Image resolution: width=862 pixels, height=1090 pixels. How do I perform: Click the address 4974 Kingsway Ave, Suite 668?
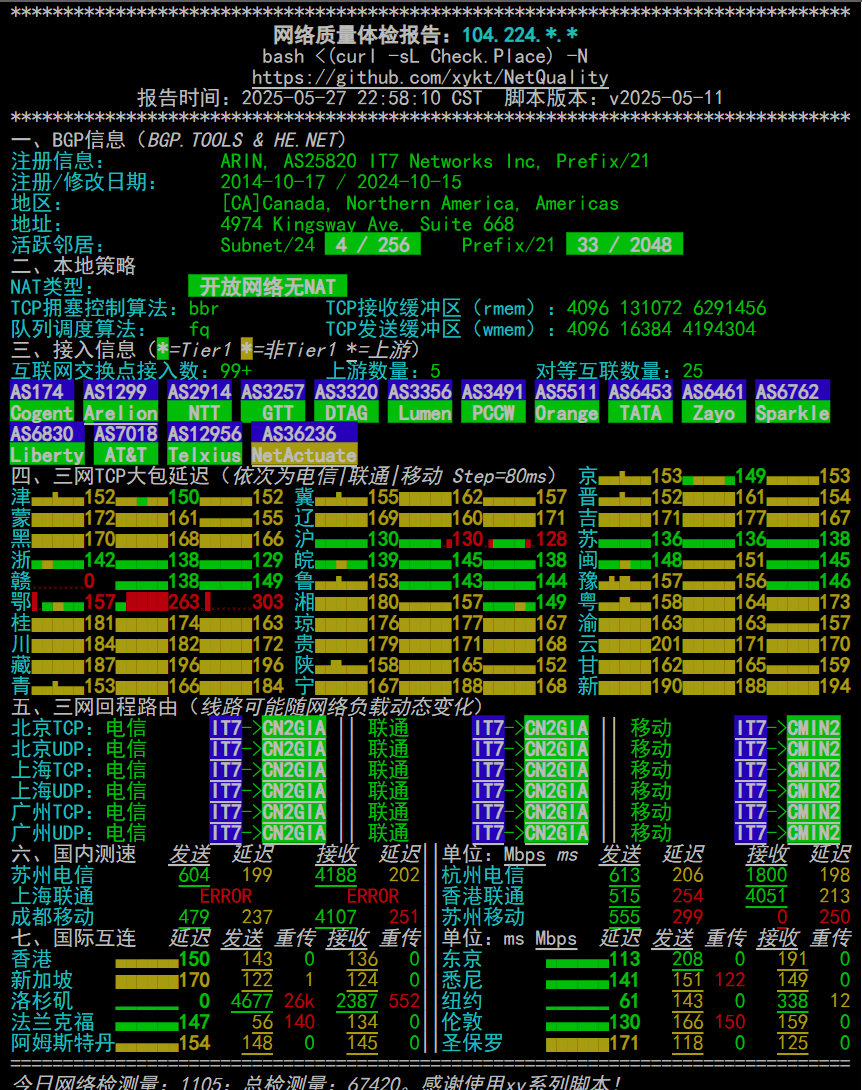[x=367, y=225]
